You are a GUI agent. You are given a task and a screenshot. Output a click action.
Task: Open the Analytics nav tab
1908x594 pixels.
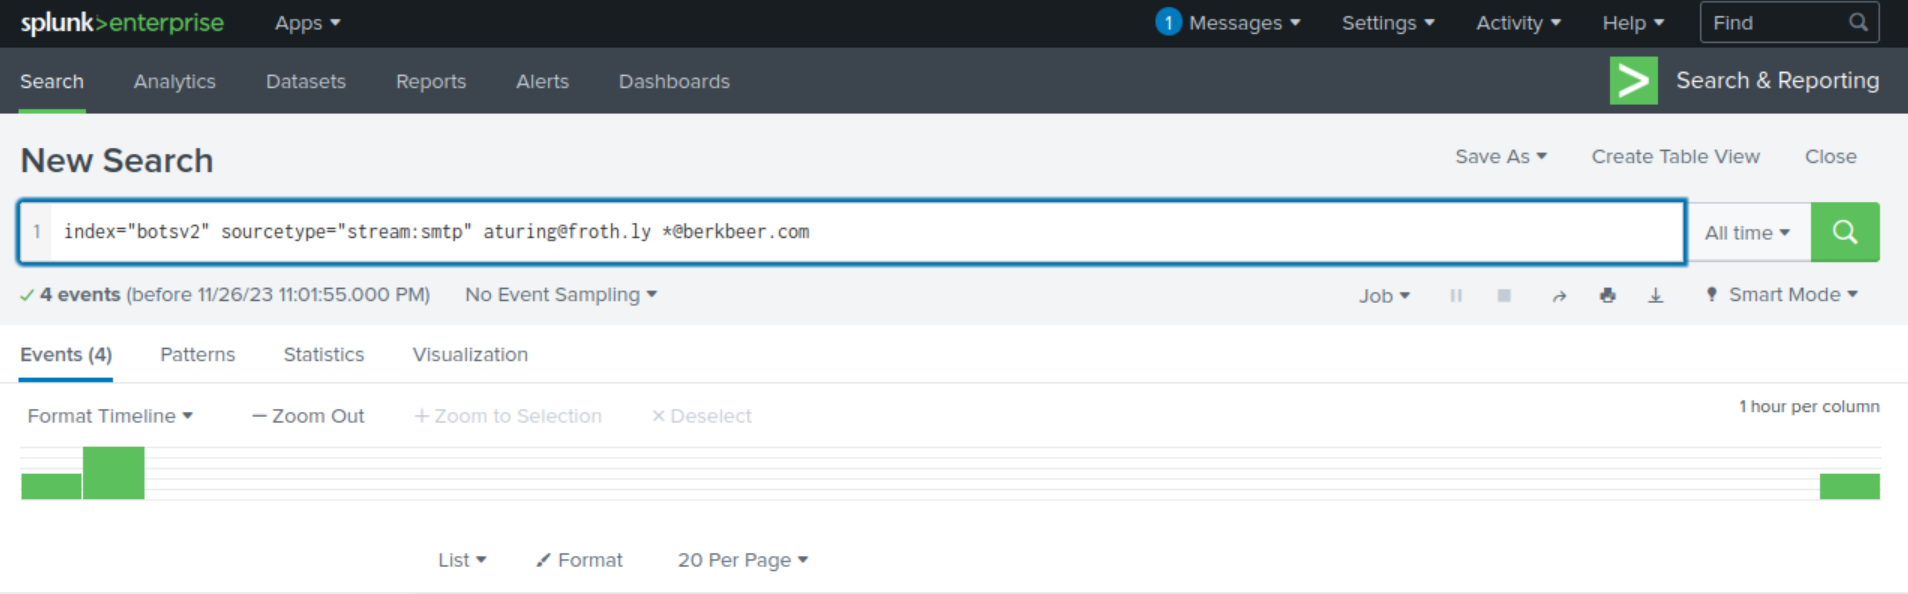coord(175,81)
